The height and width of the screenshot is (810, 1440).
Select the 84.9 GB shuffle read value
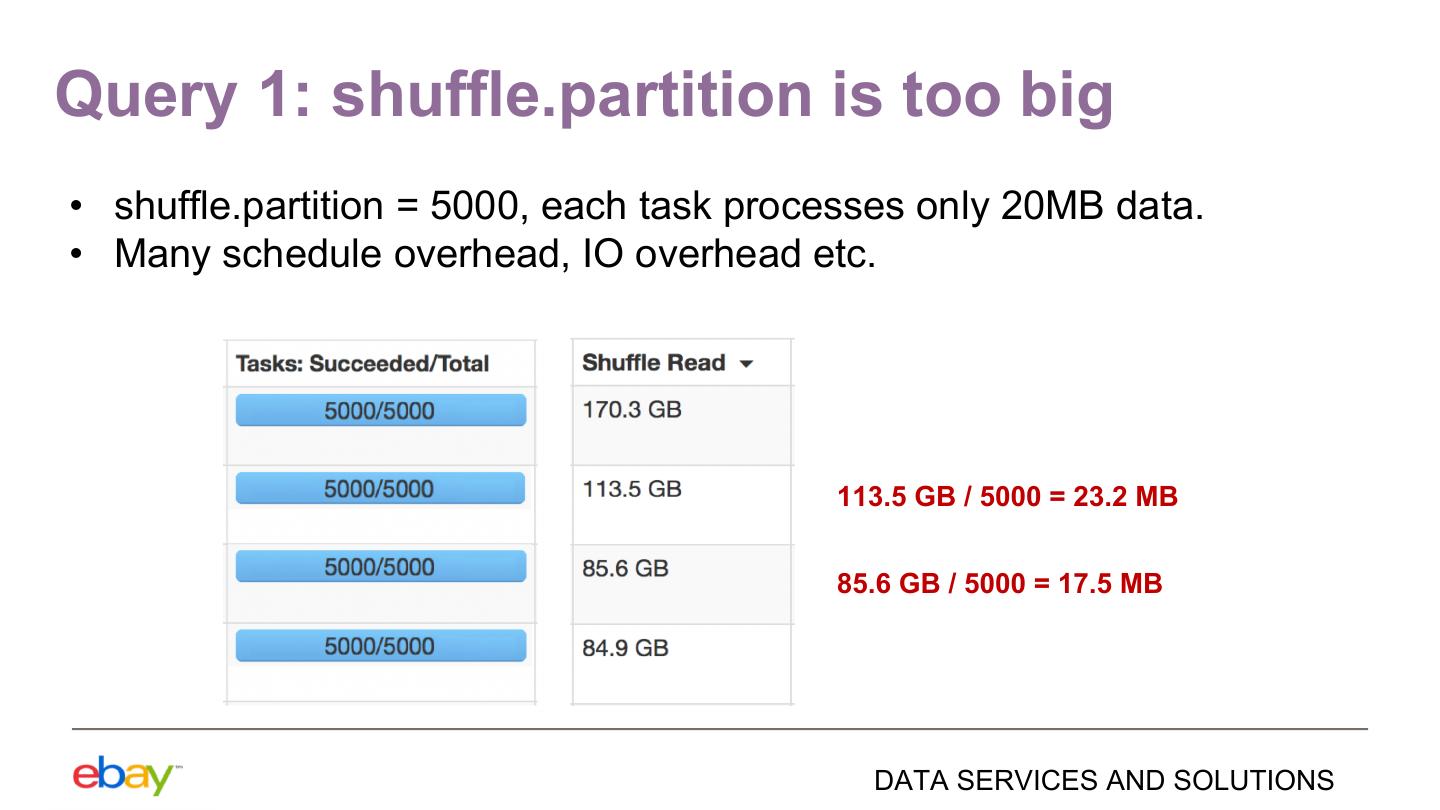coord(625,648)
